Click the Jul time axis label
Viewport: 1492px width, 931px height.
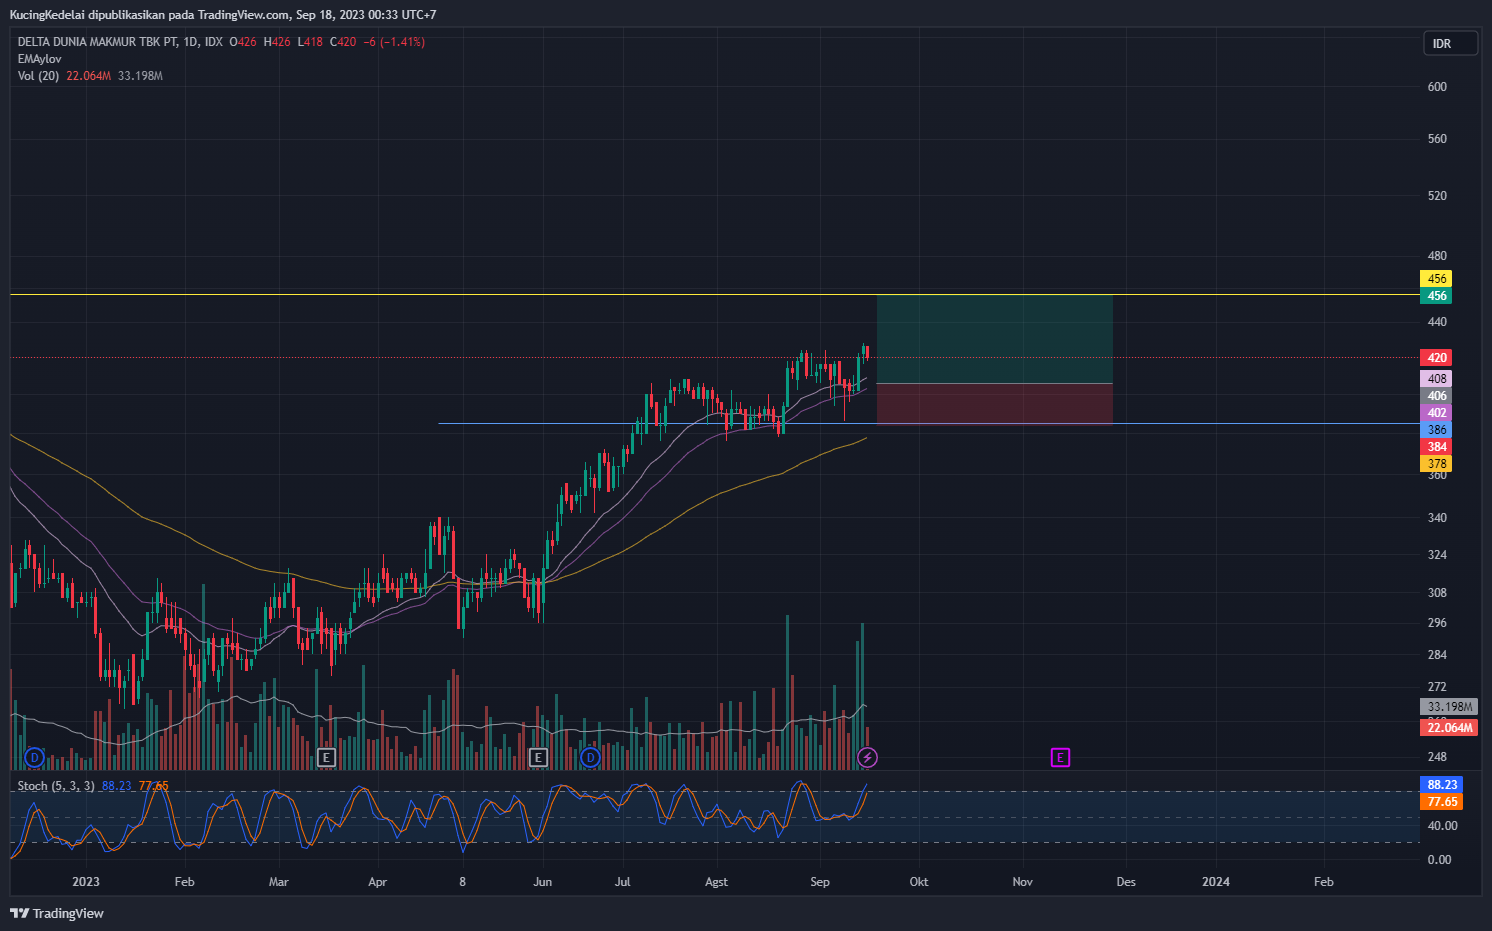pos(623,882)
